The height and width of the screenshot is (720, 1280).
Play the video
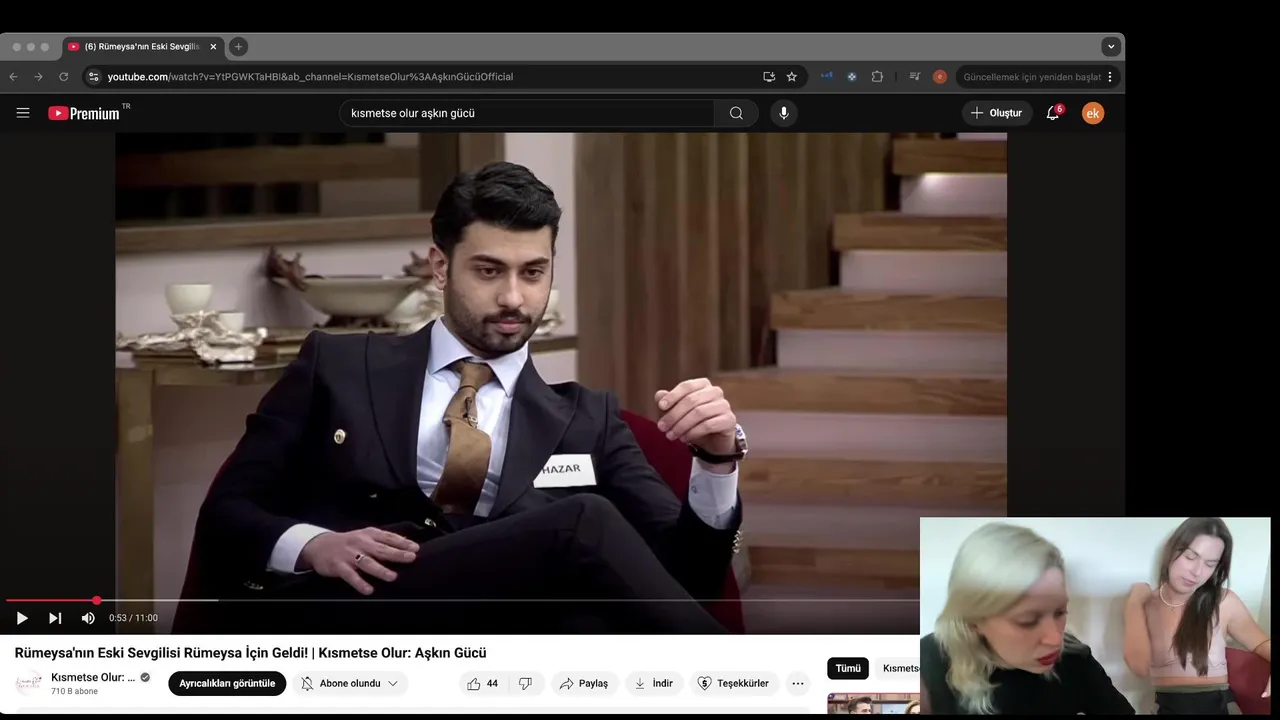[22, 618]
